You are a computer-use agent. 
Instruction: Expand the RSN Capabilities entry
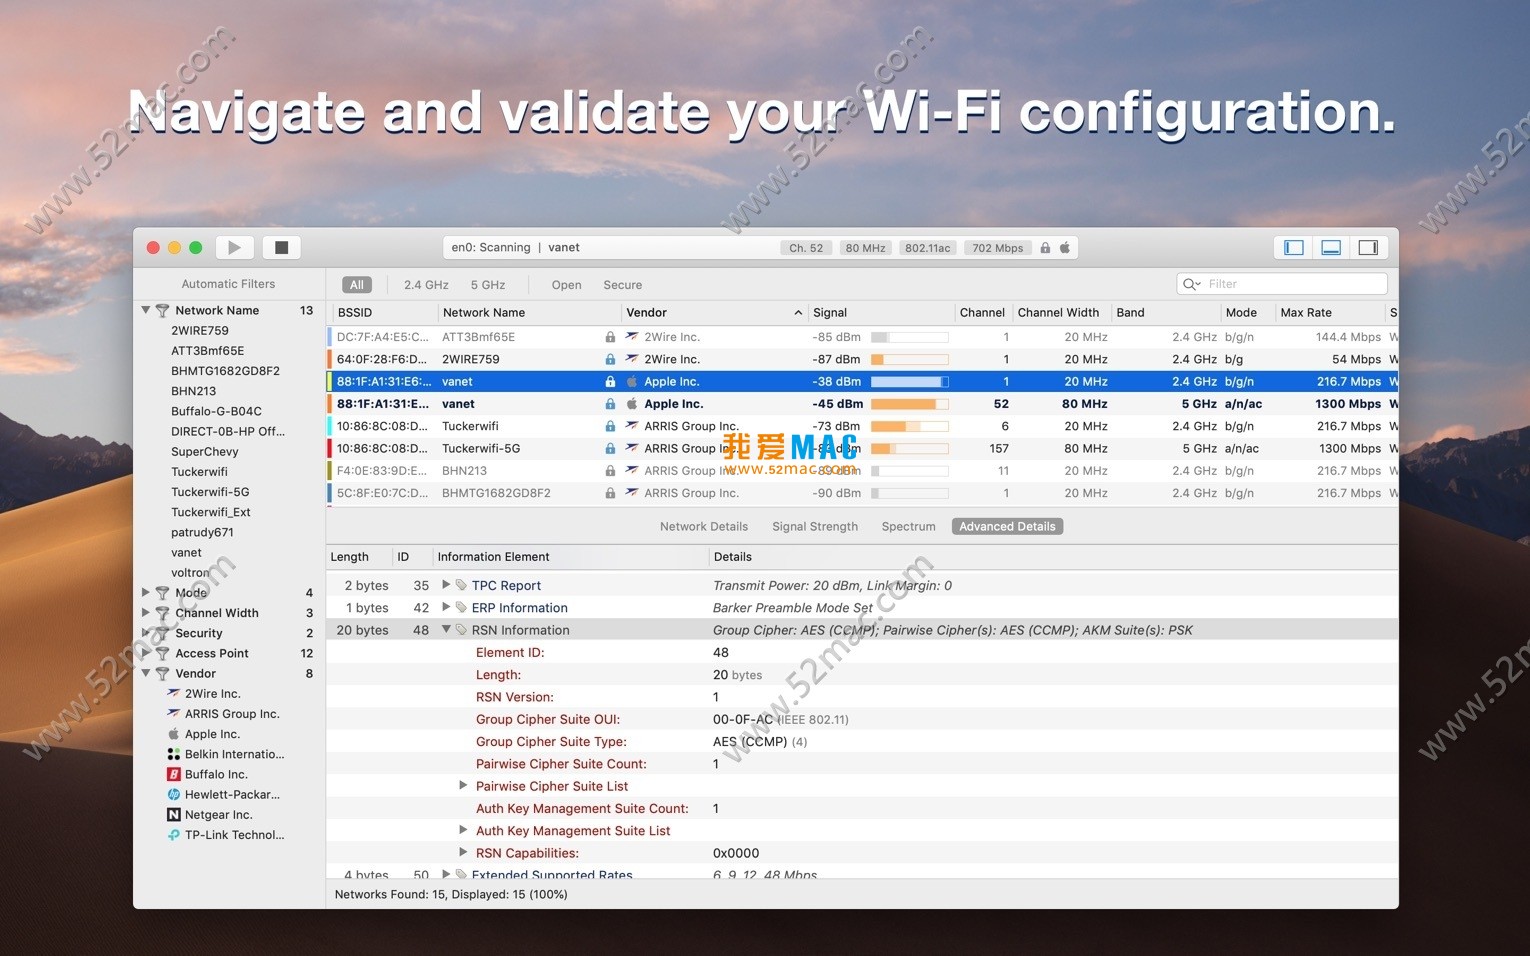[x=463, y=852]
